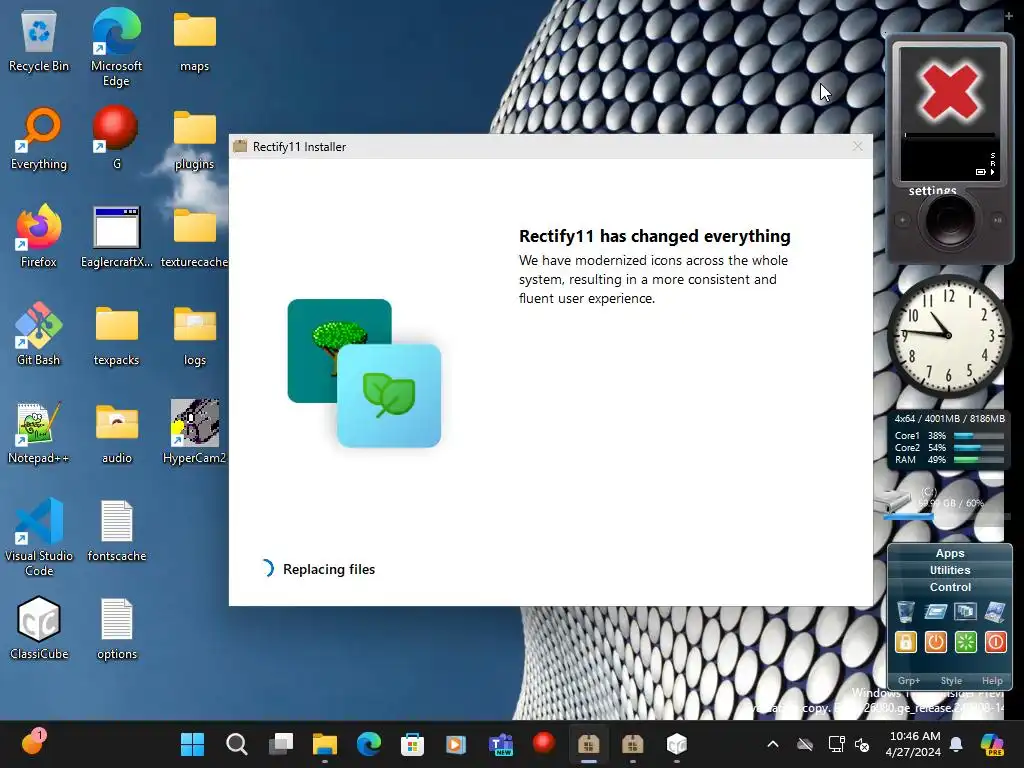Click Grp+ in the launcher gadget

tap(908, 680)
